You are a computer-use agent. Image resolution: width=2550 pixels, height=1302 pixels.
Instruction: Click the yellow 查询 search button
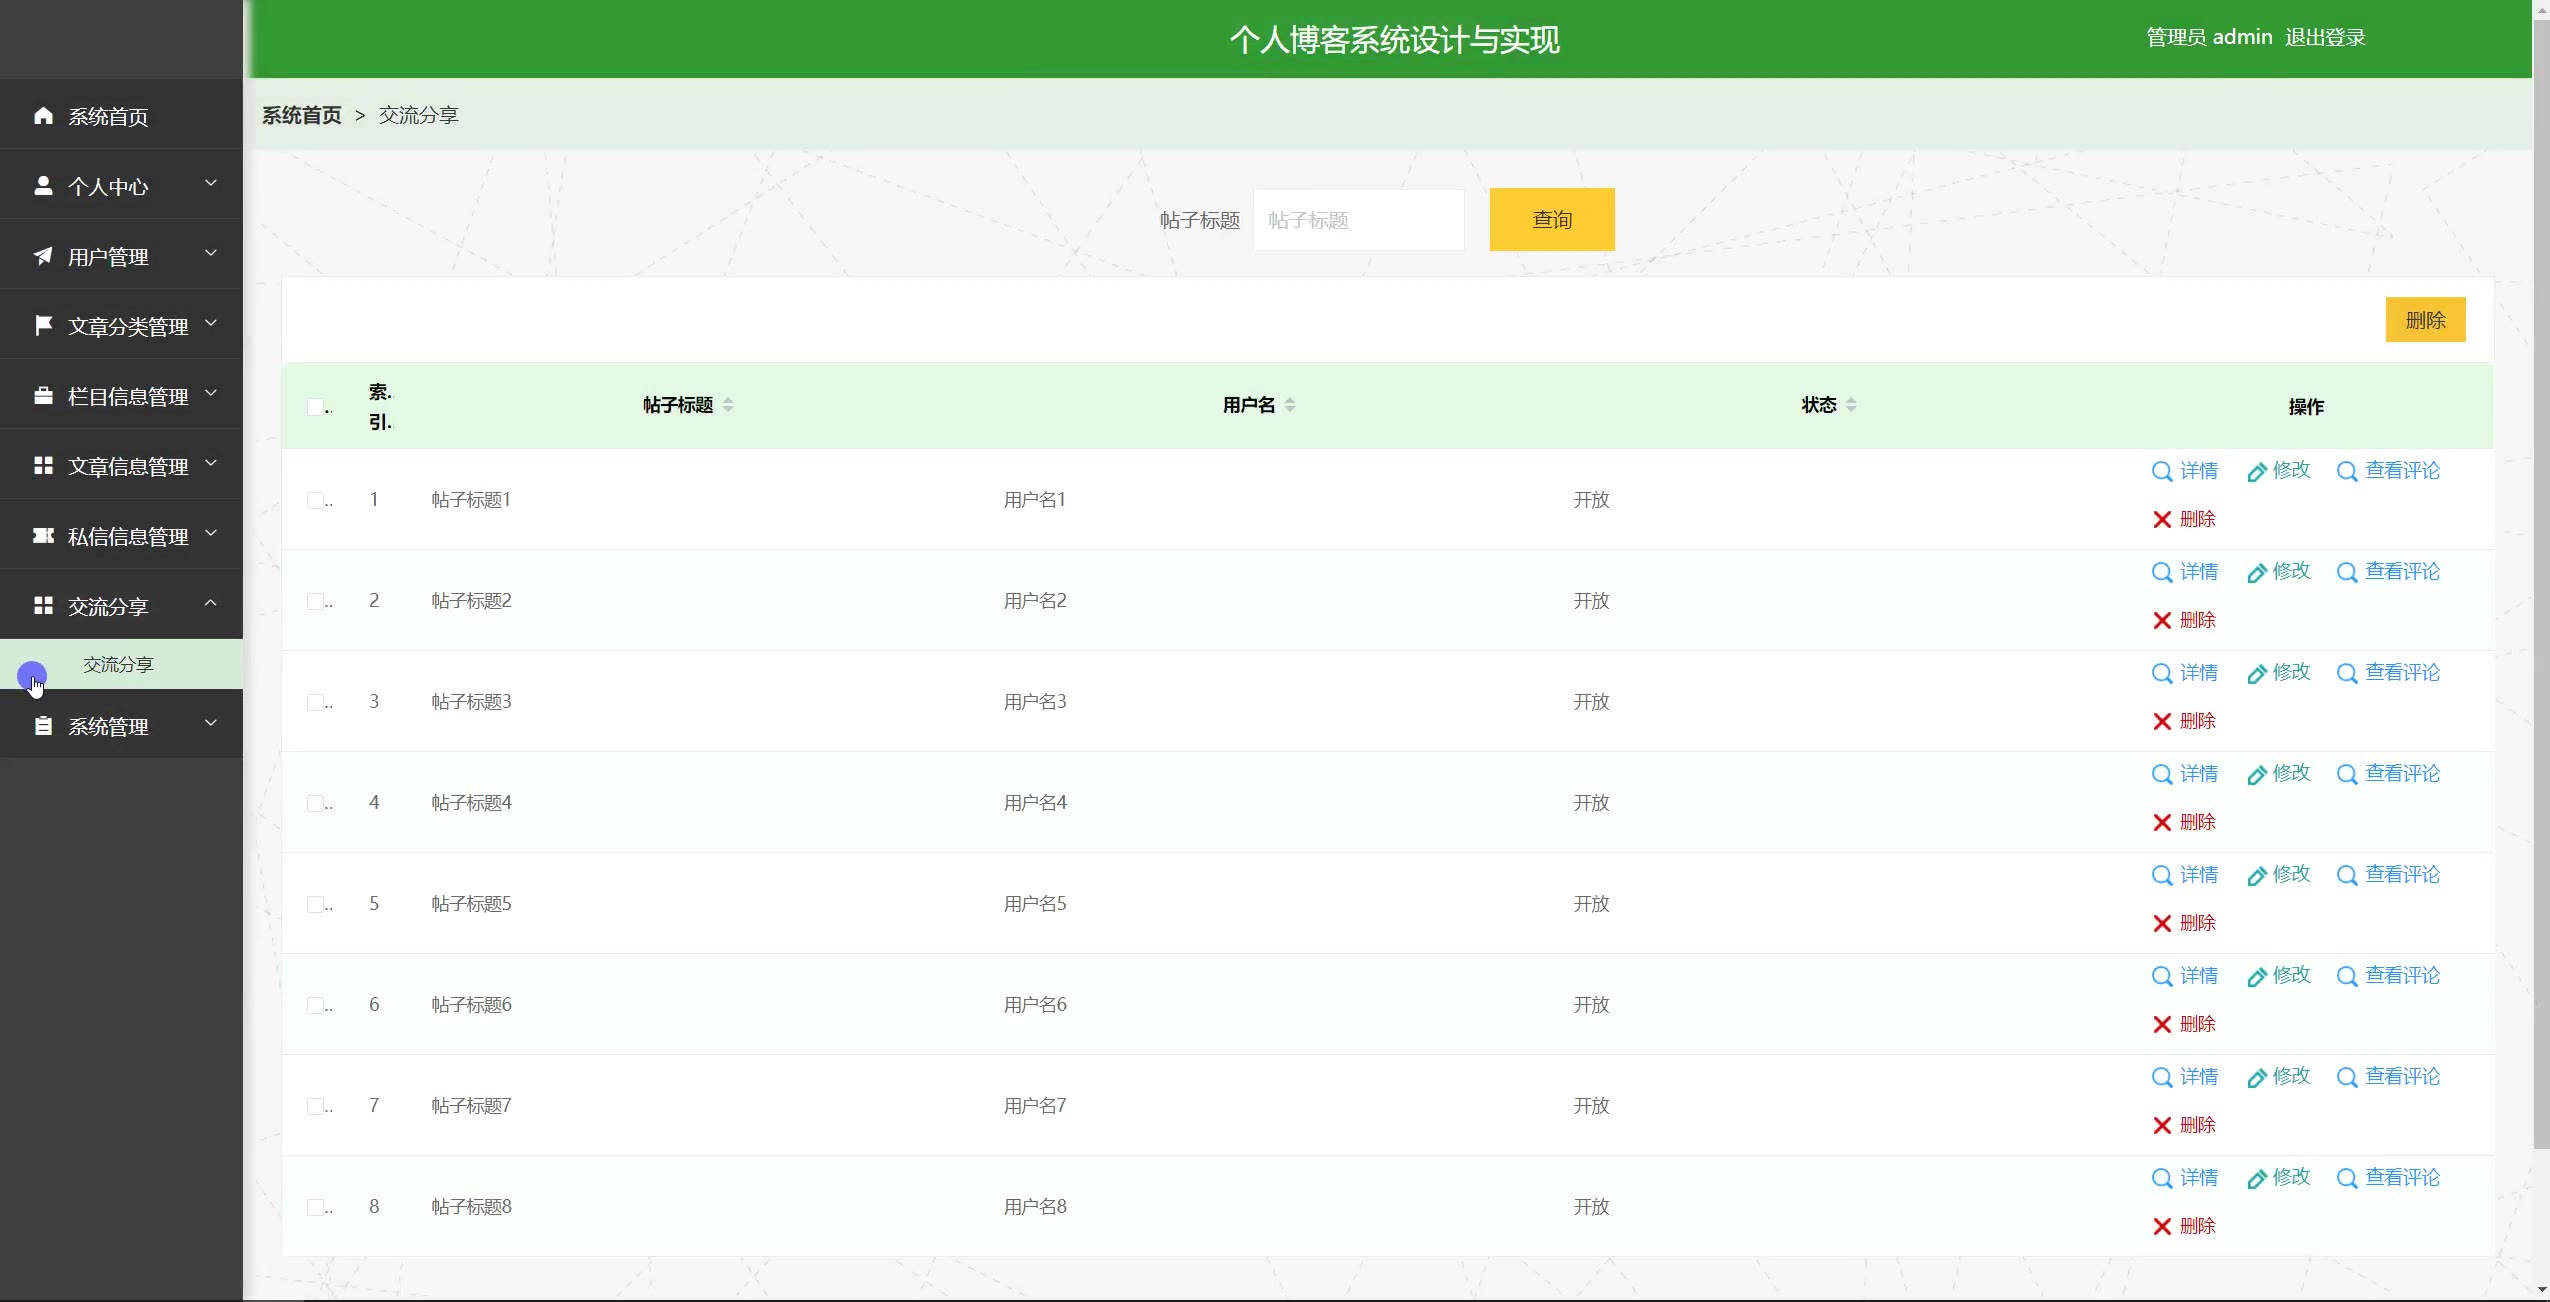coord(1552,219)
